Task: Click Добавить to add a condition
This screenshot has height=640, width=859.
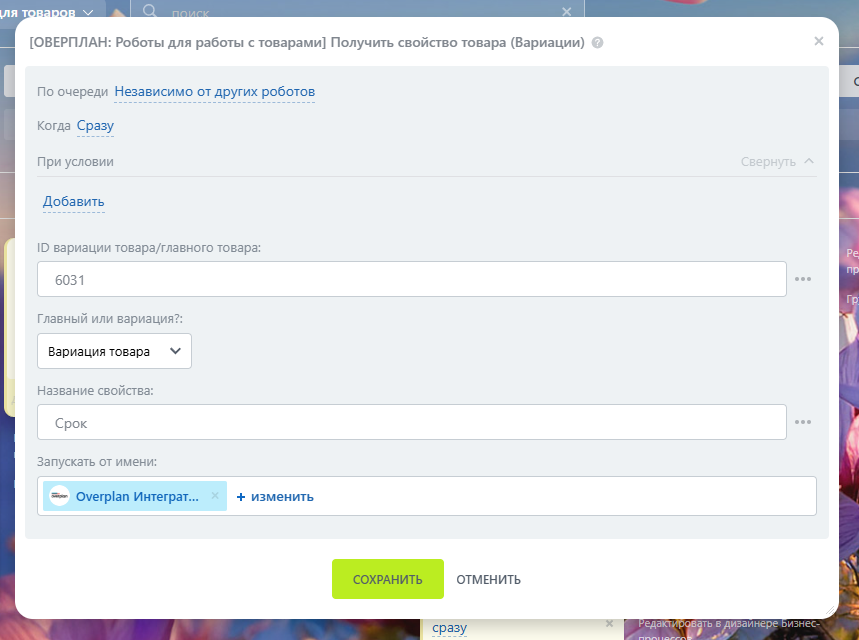Action: tap(73, 202)
